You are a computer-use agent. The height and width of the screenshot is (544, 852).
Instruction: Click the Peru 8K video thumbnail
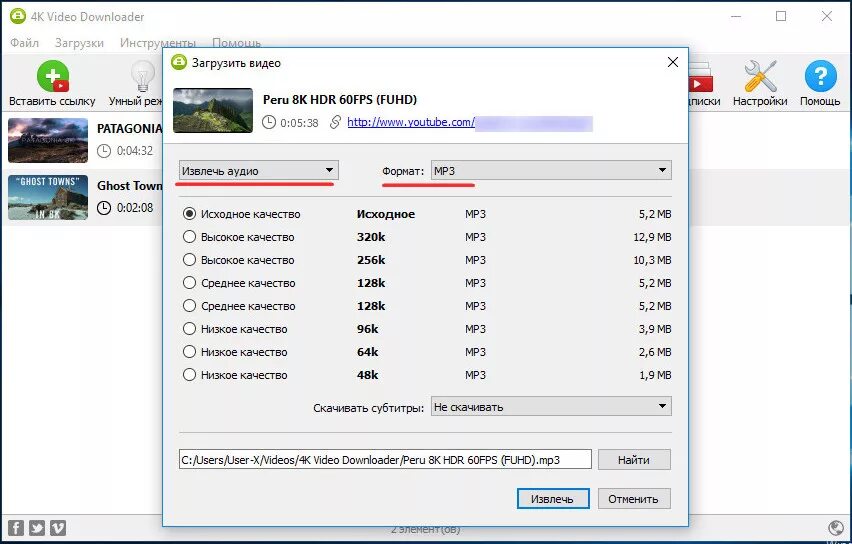(213, 110)
